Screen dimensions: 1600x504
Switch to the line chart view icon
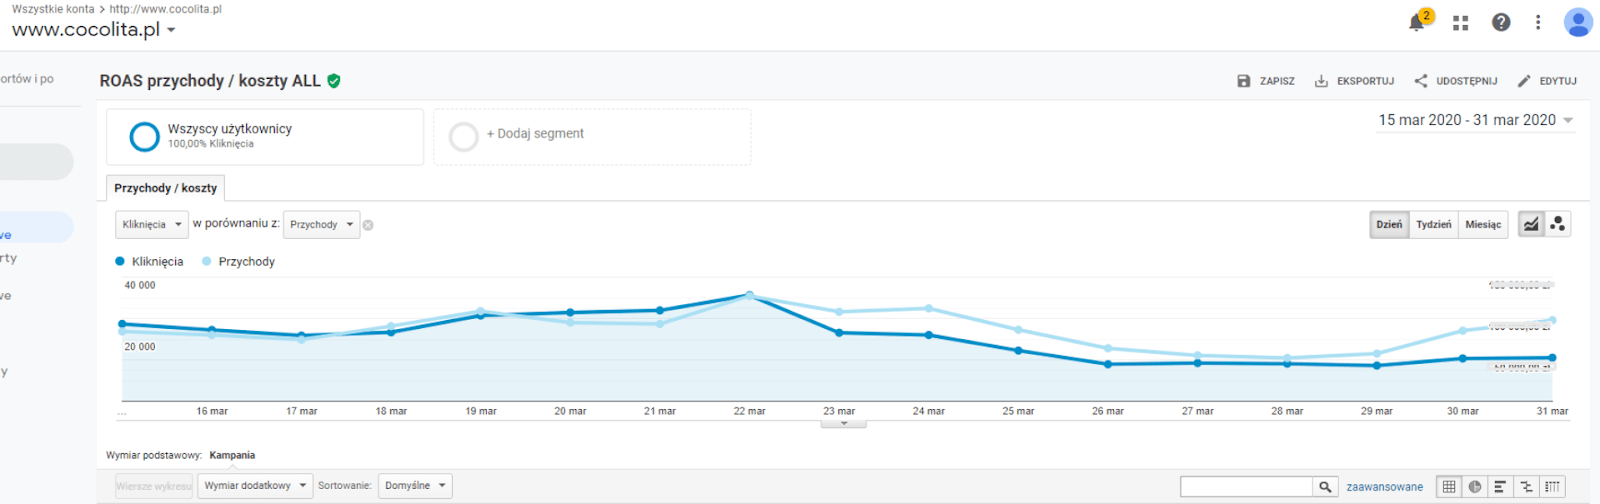(1531, 224)
